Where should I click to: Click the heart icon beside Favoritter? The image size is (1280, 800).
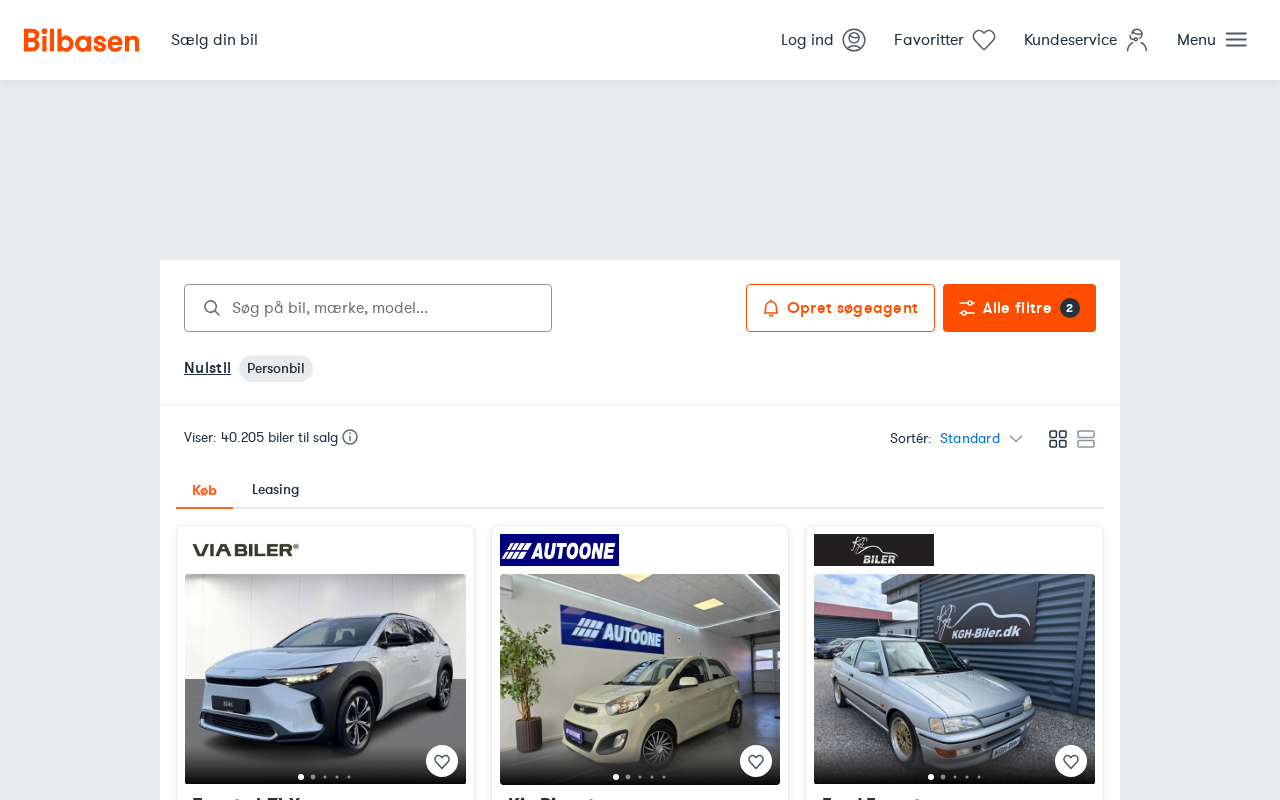click(984, 40)
